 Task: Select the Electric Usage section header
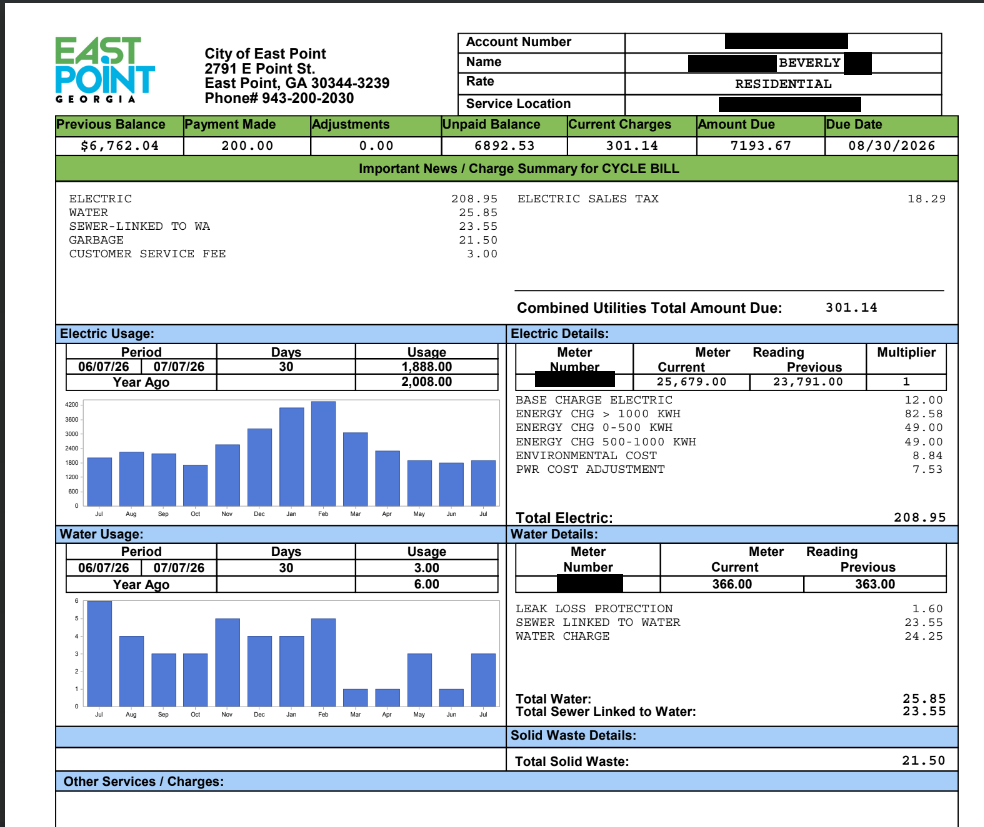281,334
